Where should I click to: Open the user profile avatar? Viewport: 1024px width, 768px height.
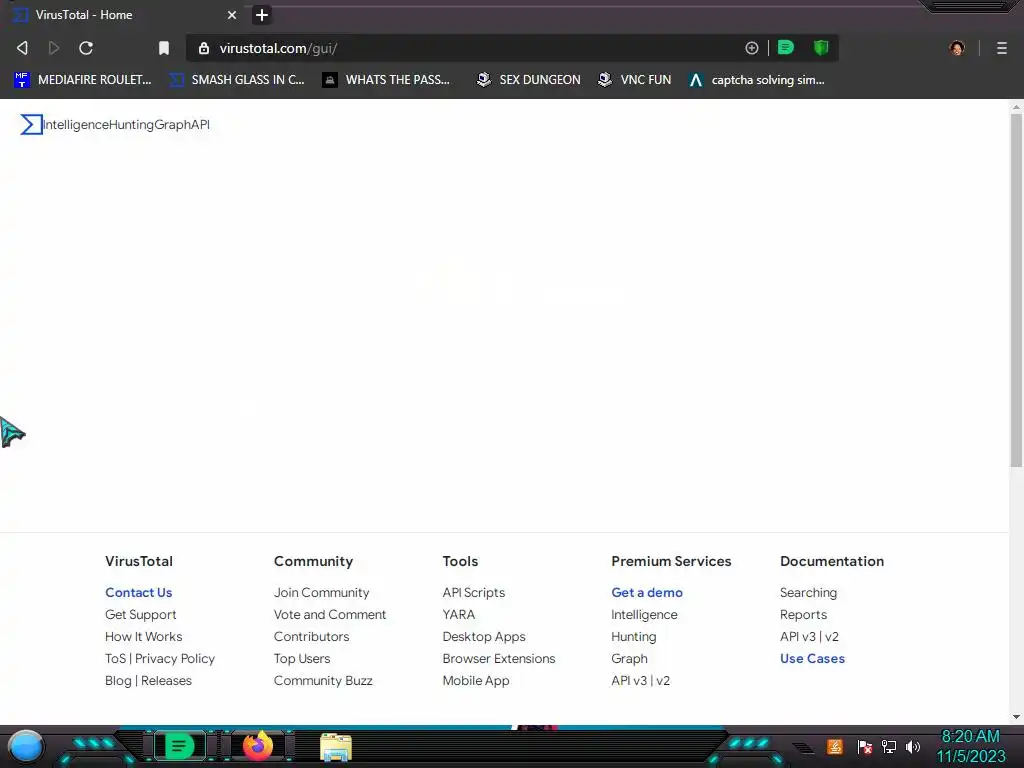point(957,48)
